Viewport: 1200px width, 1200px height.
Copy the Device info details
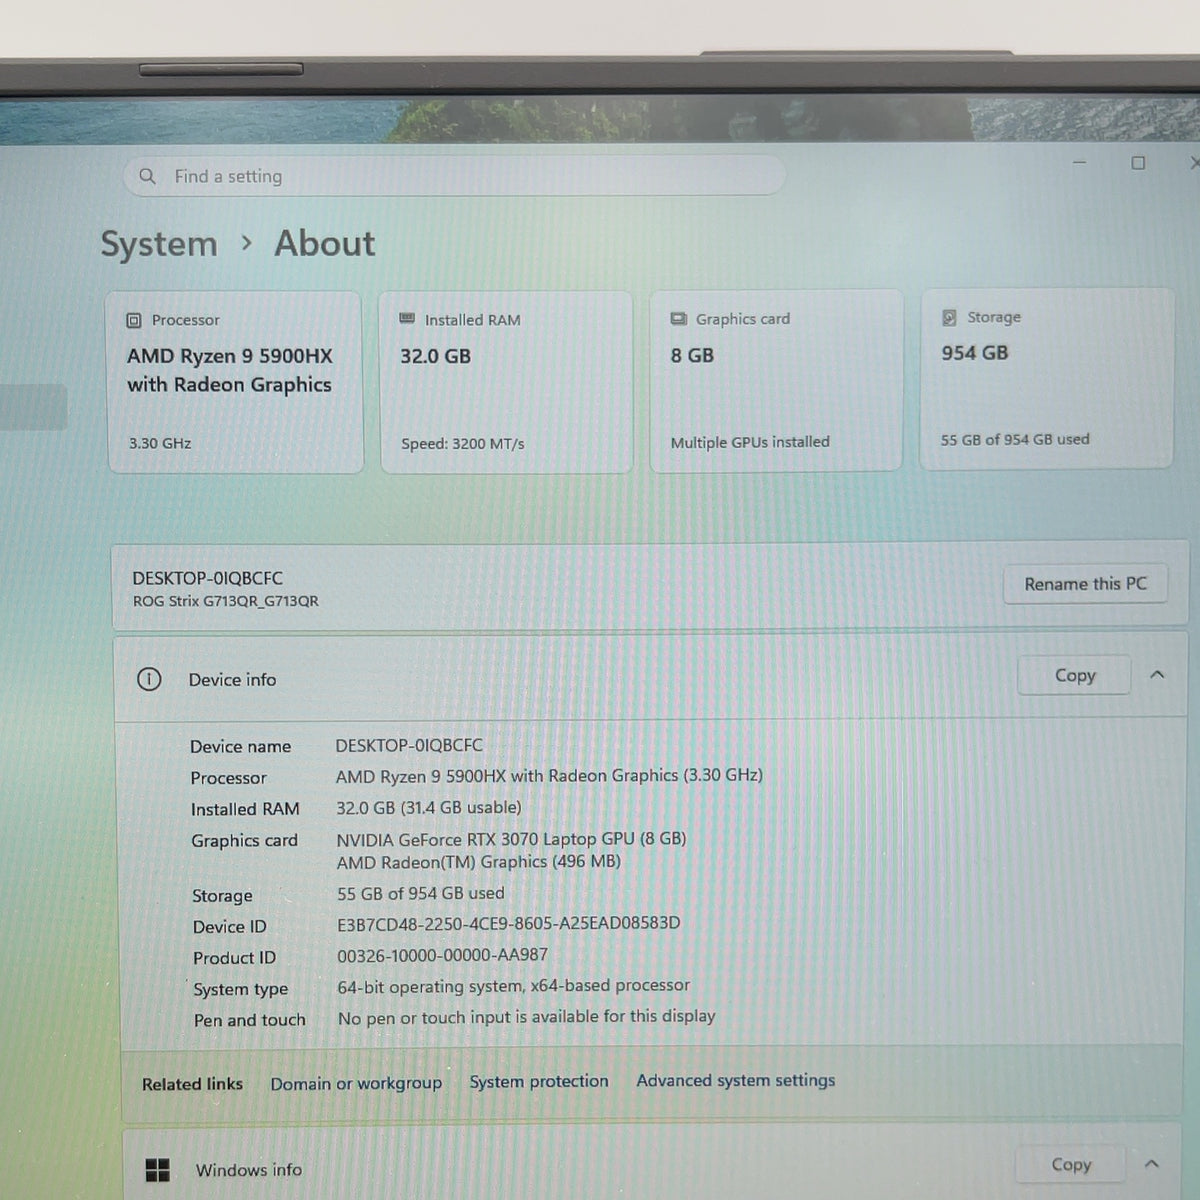(1075, 676)
